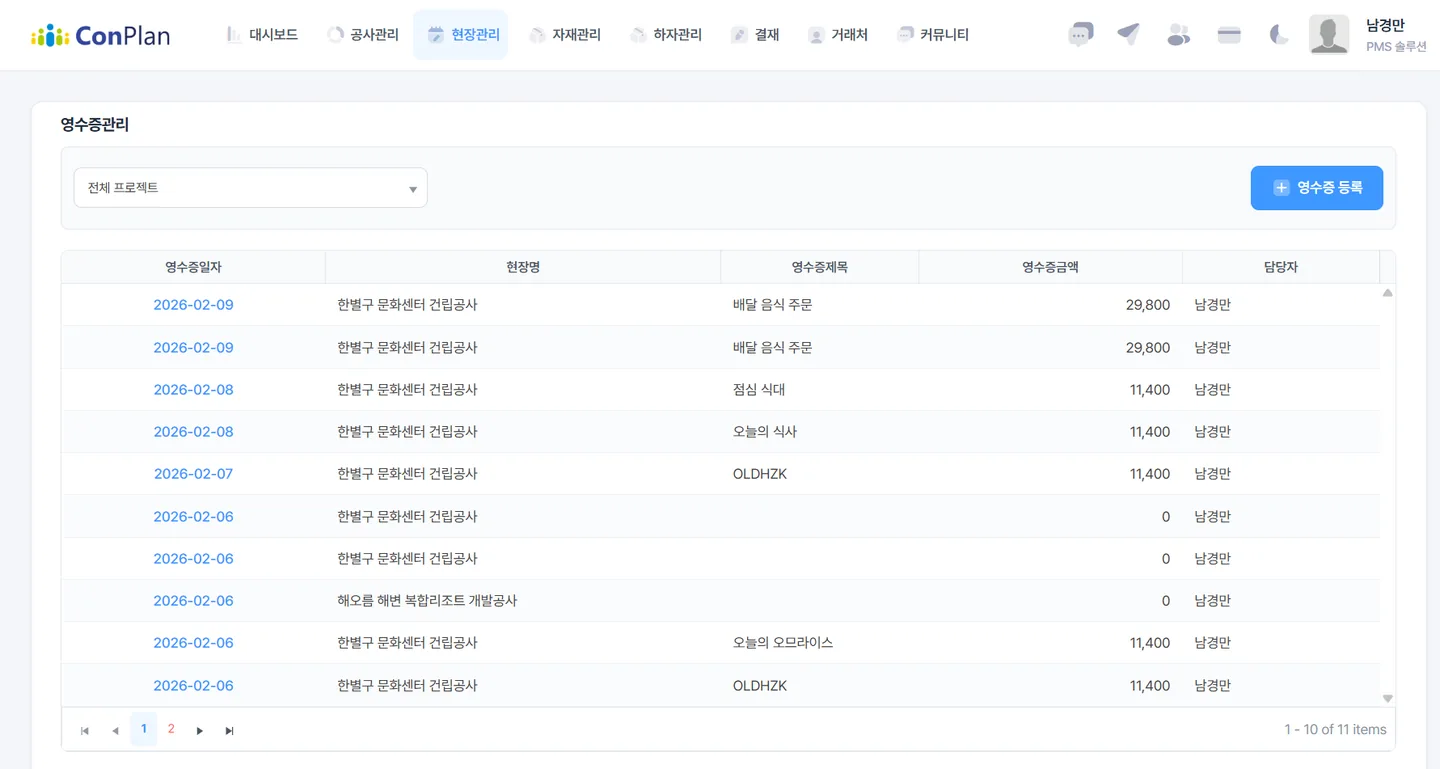
Task: Sort by 영수증일자 column header
Action: pos(194,267)
